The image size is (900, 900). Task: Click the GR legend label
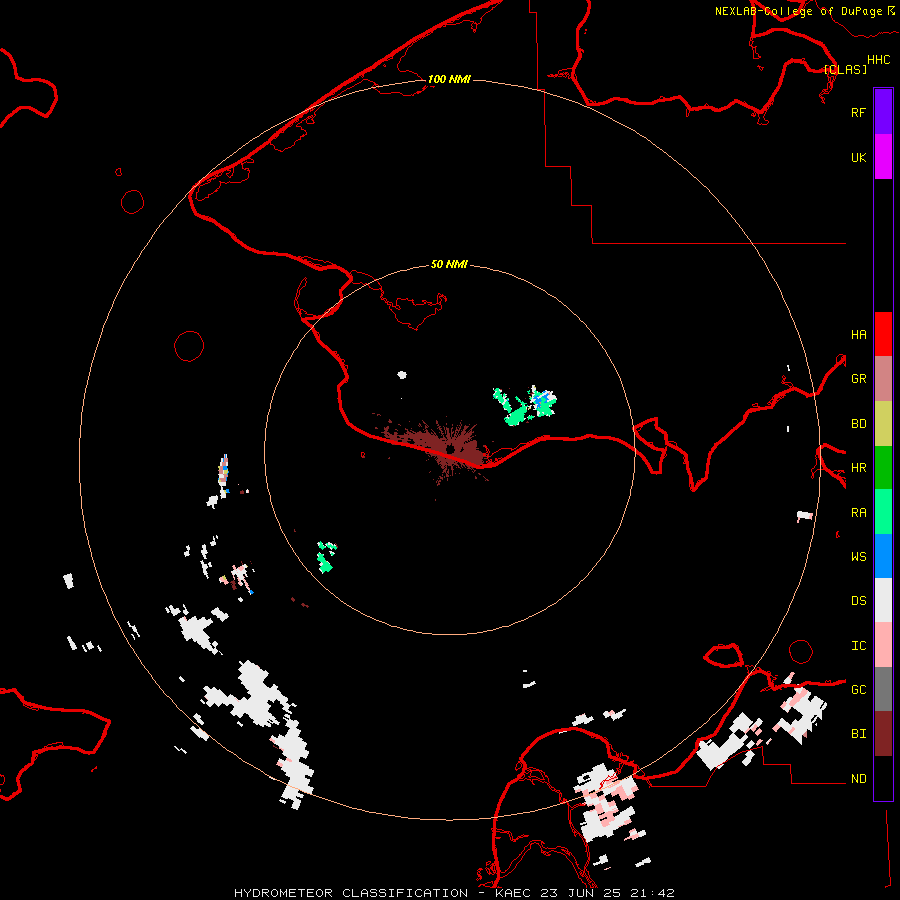point(858,379)
